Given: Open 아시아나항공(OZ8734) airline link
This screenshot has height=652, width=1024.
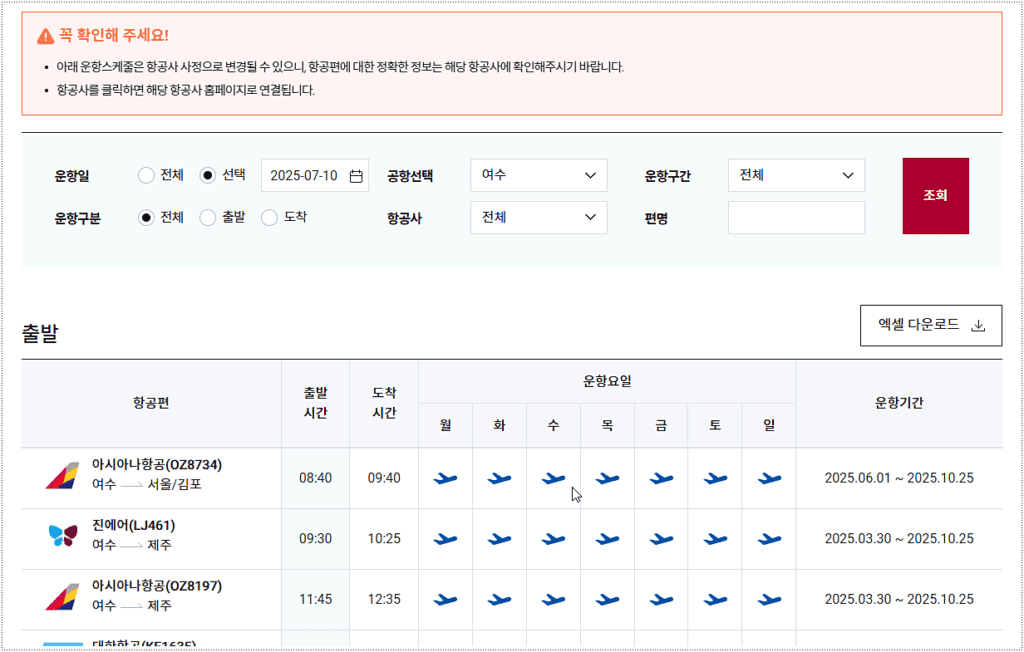Looking at the screenshot, I should tap(157, 465).
